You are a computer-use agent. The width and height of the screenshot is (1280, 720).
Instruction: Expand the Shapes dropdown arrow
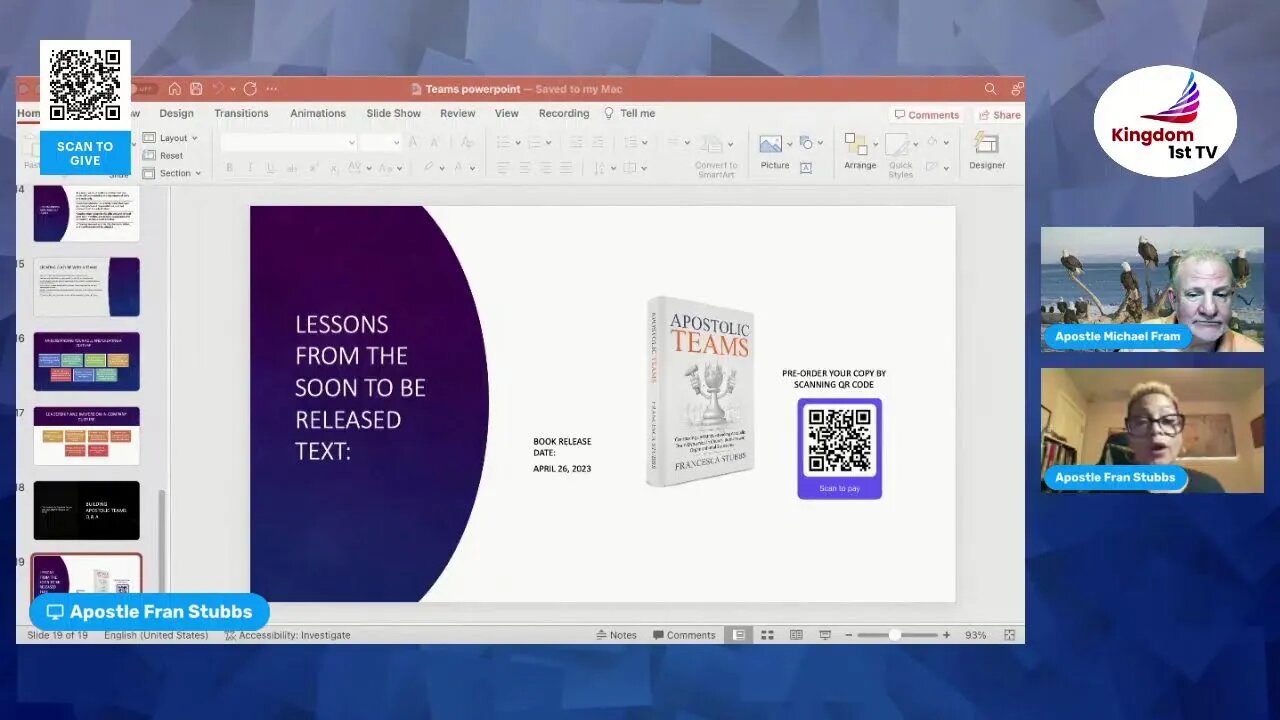[819, 144]
